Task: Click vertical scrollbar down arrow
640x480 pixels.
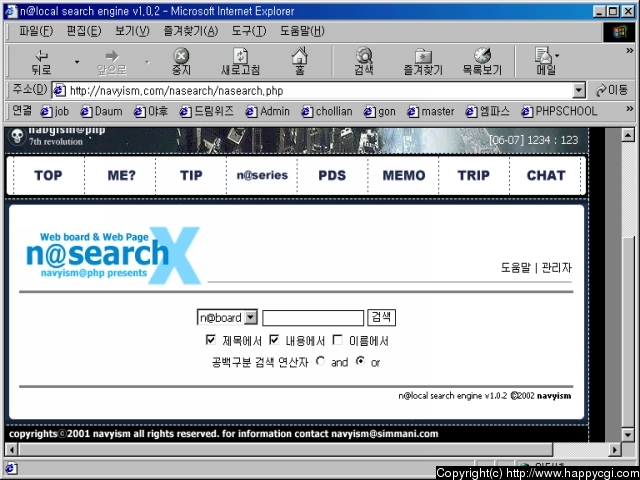Action: tap(628, 435)
